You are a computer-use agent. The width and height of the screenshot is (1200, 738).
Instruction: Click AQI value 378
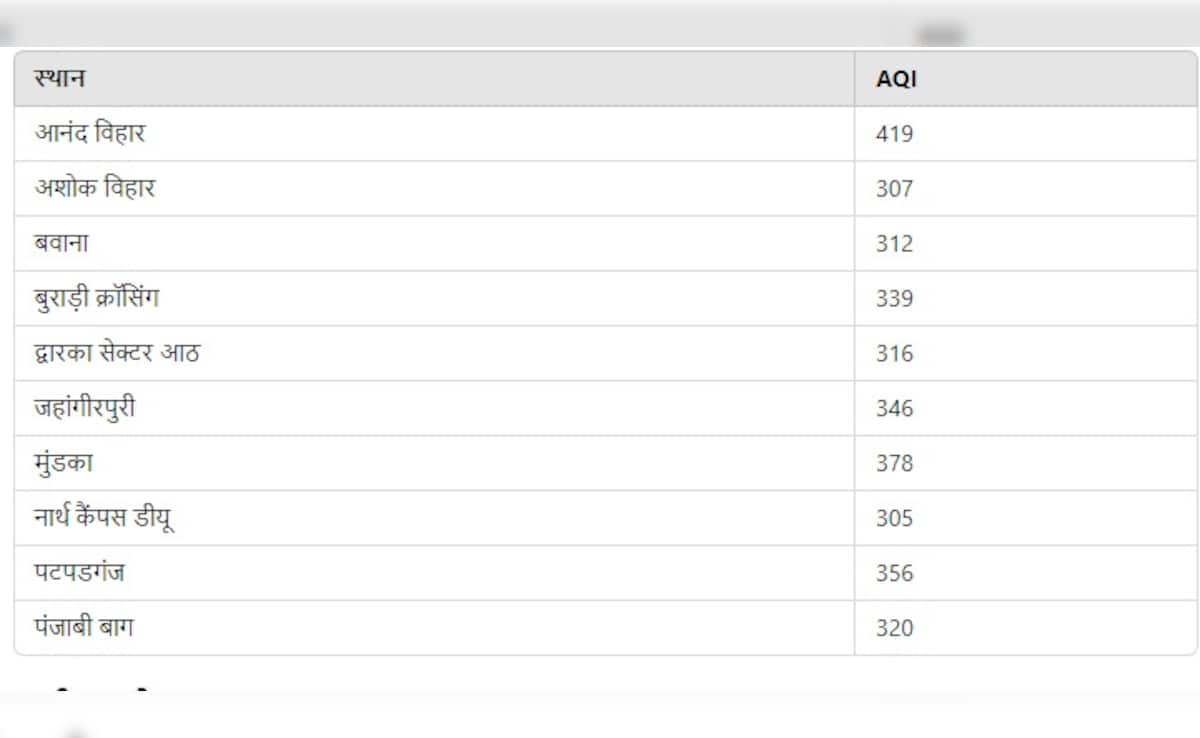(894, 464)
